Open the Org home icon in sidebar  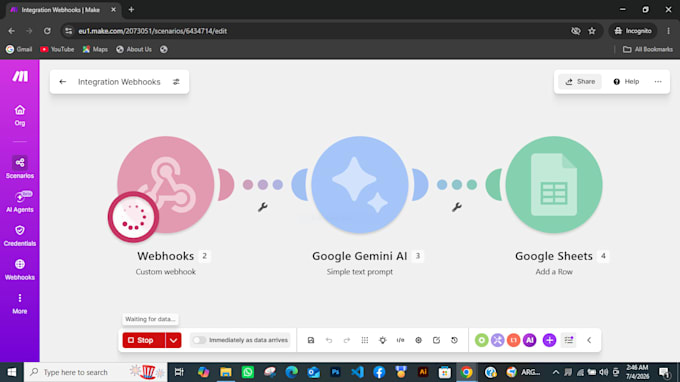[x=20, y=115]
